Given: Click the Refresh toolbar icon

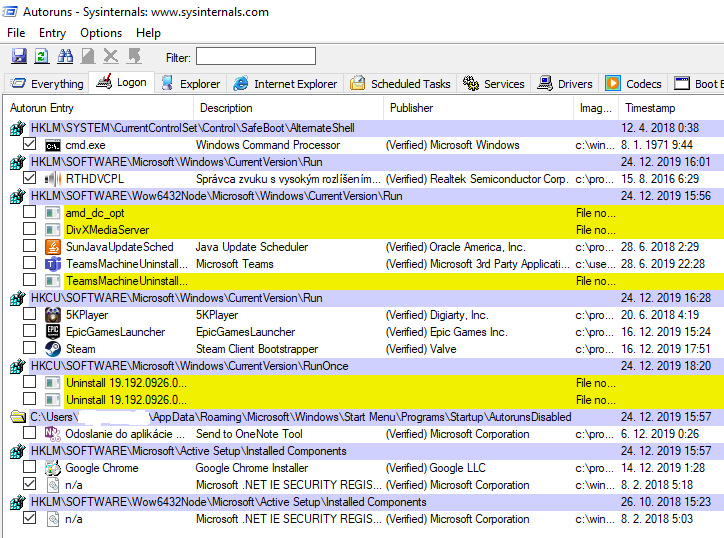Looking at the screenshot, I should 42,57.
